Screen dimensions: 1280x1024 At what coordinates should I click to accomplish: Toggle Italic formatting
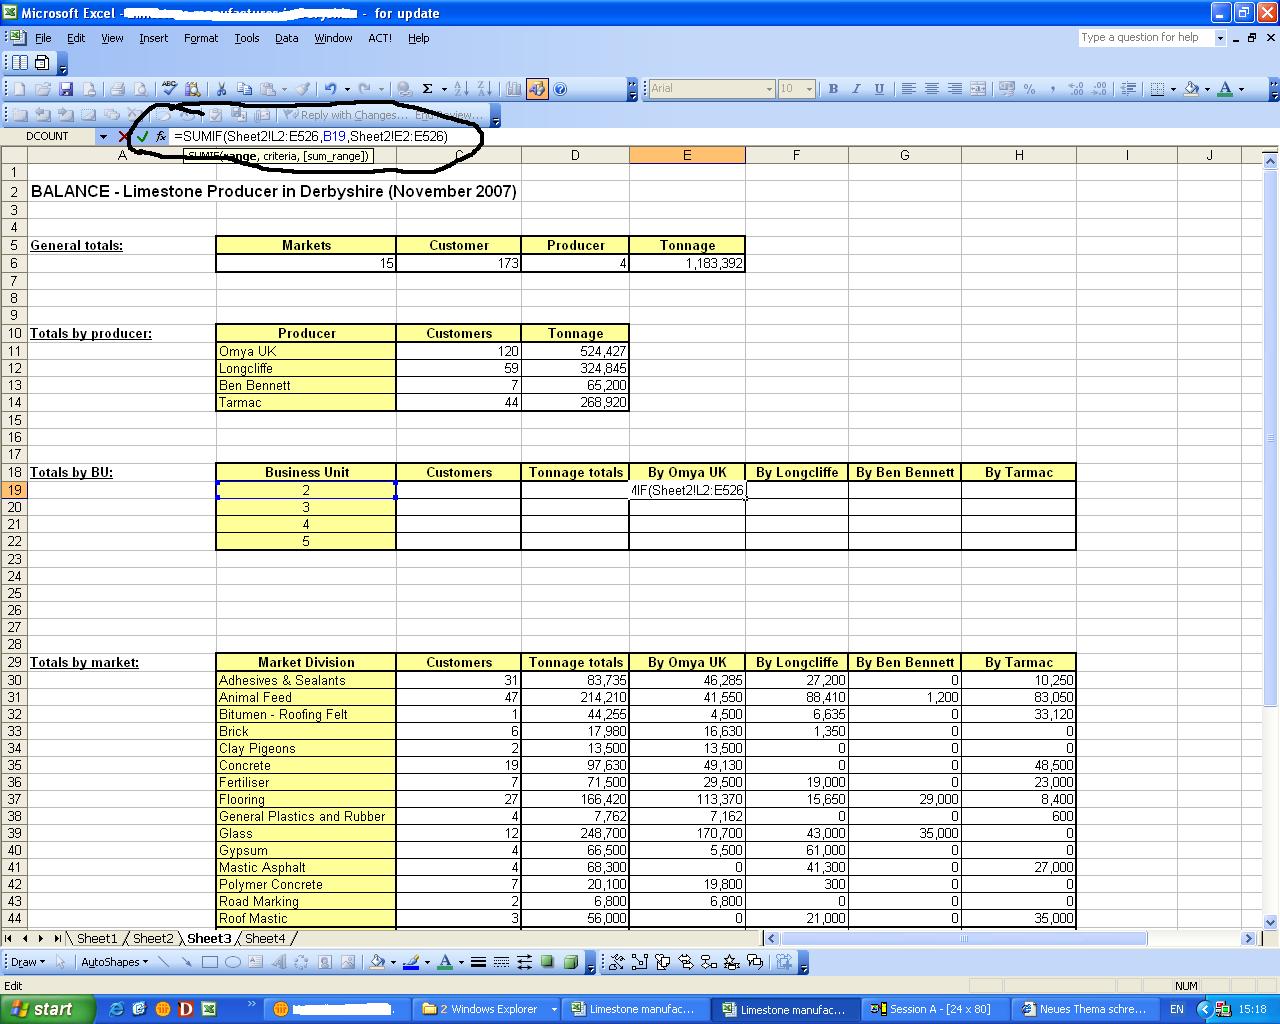tap(856, 89)
